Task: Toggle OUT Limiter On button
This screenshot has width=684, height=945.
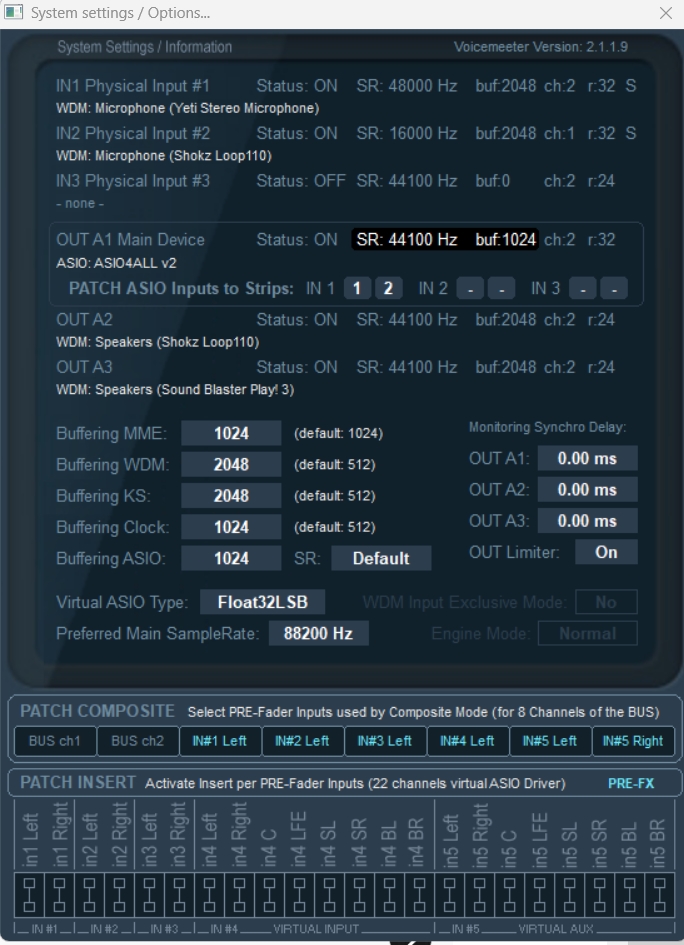Action: click(606, 552)
